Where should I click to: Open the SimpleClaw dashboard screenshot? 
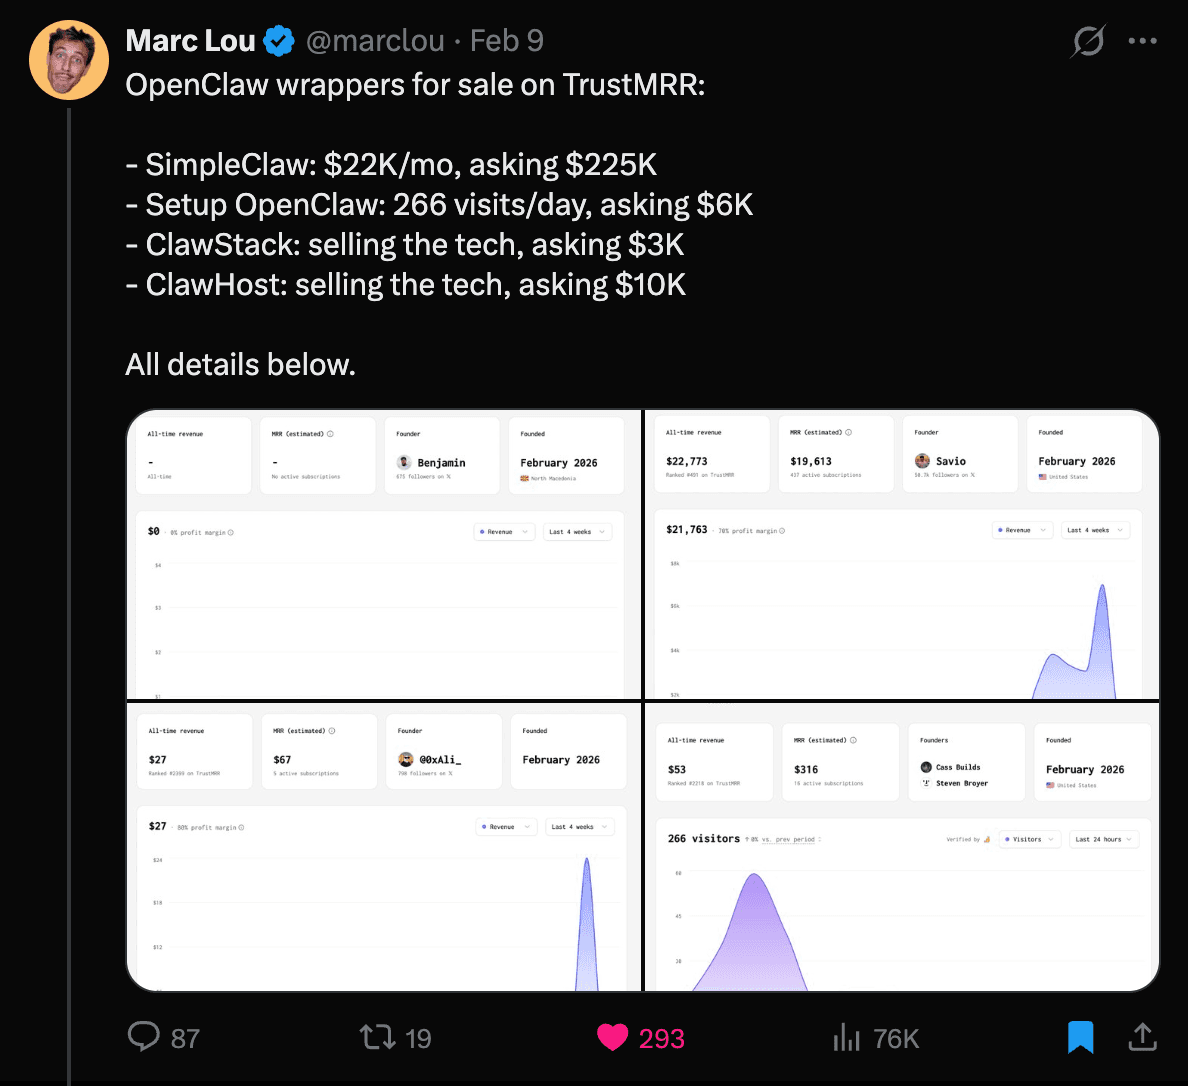point(900,553)
